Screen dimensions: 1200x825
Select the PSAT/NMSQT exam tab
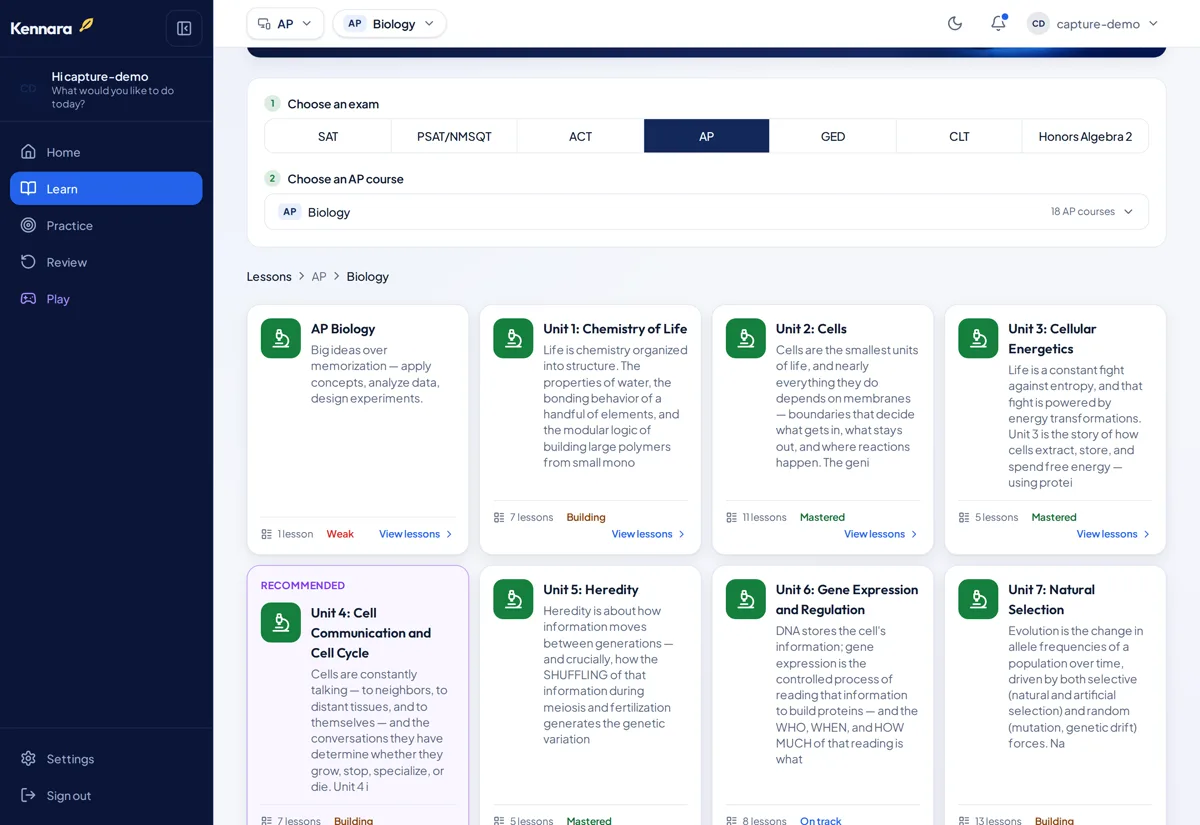454,136
